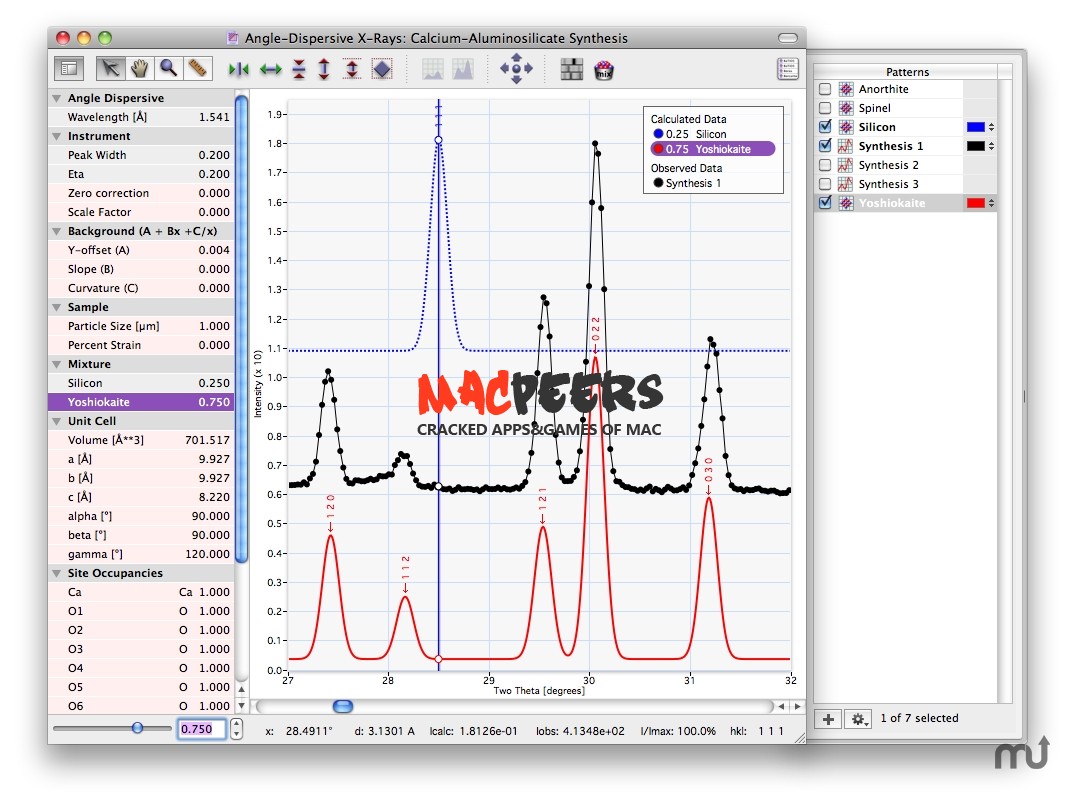Click the red compress vertical icon
The width and height of the screenshot is (1080, 799).
tap(299, 69)
